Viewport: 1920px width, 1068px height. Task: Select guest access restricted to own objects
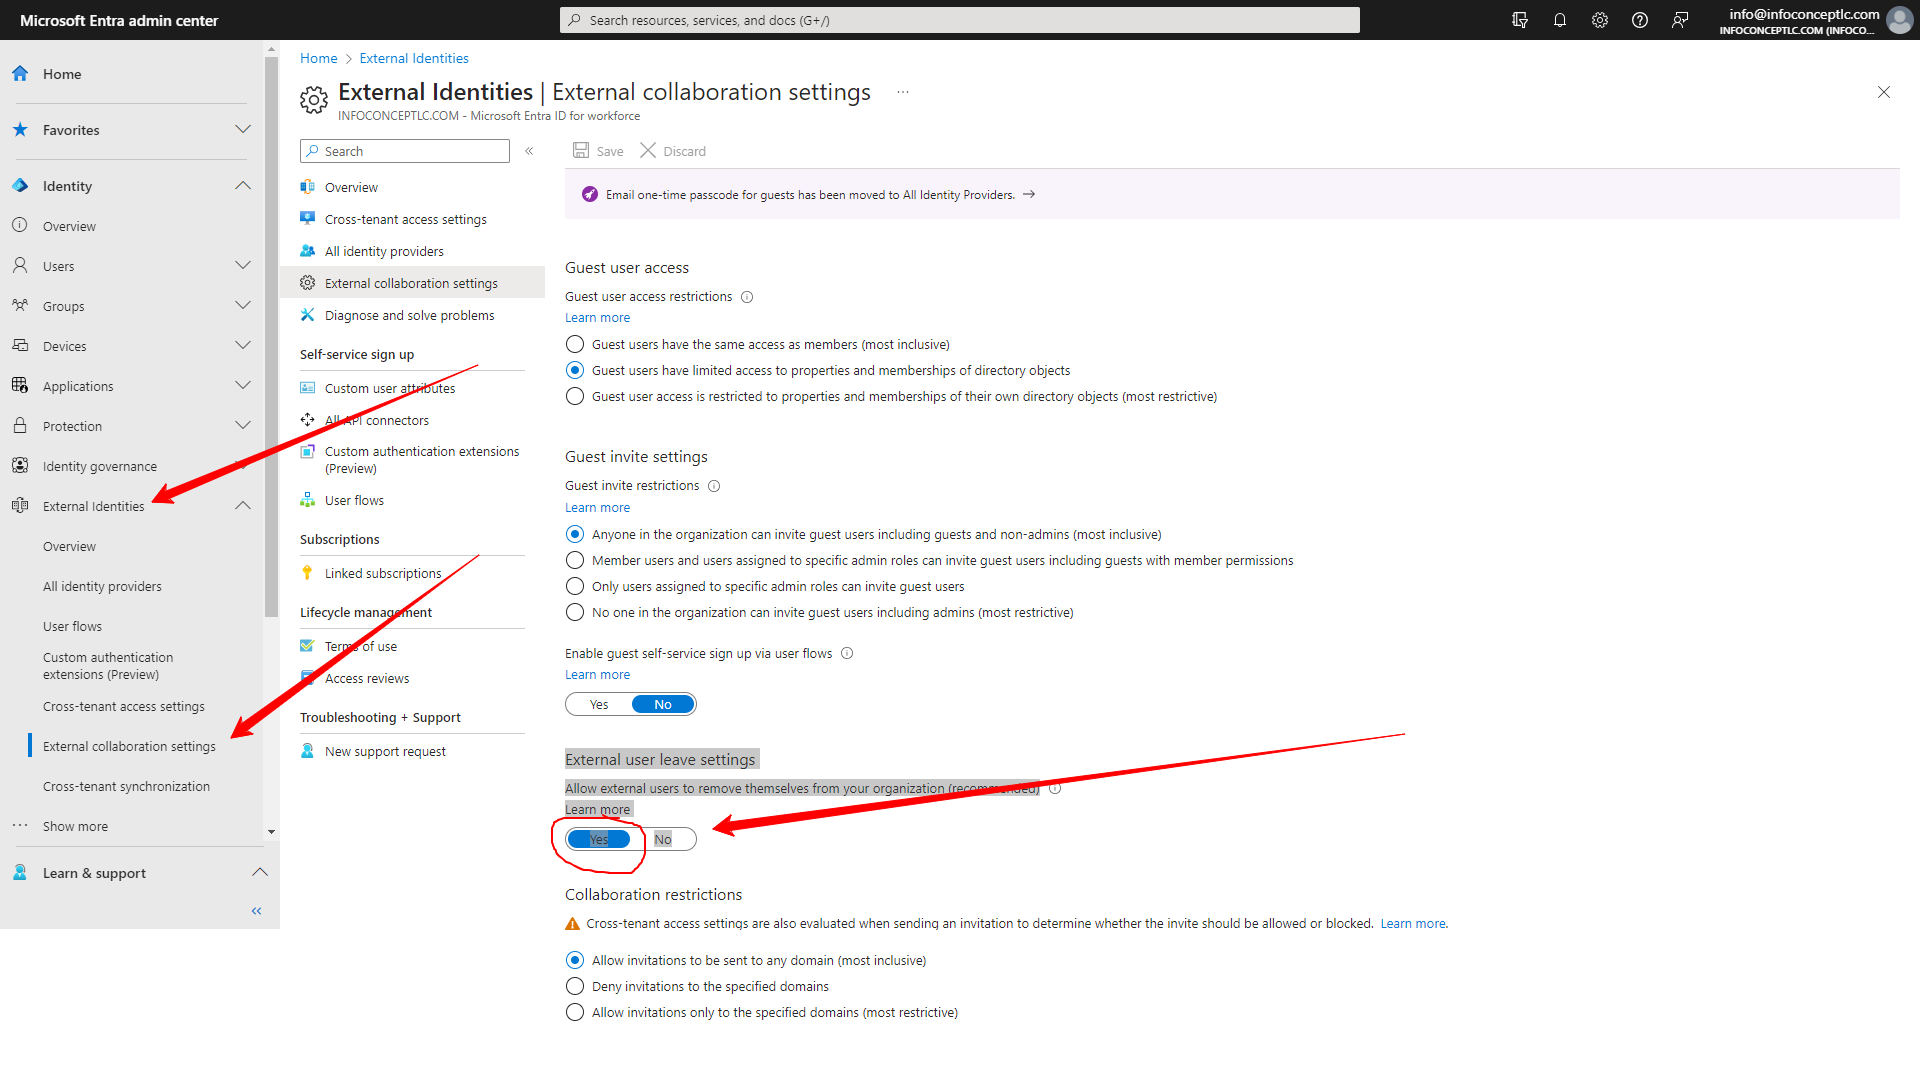pyautogui.click(x=575, y=396)
